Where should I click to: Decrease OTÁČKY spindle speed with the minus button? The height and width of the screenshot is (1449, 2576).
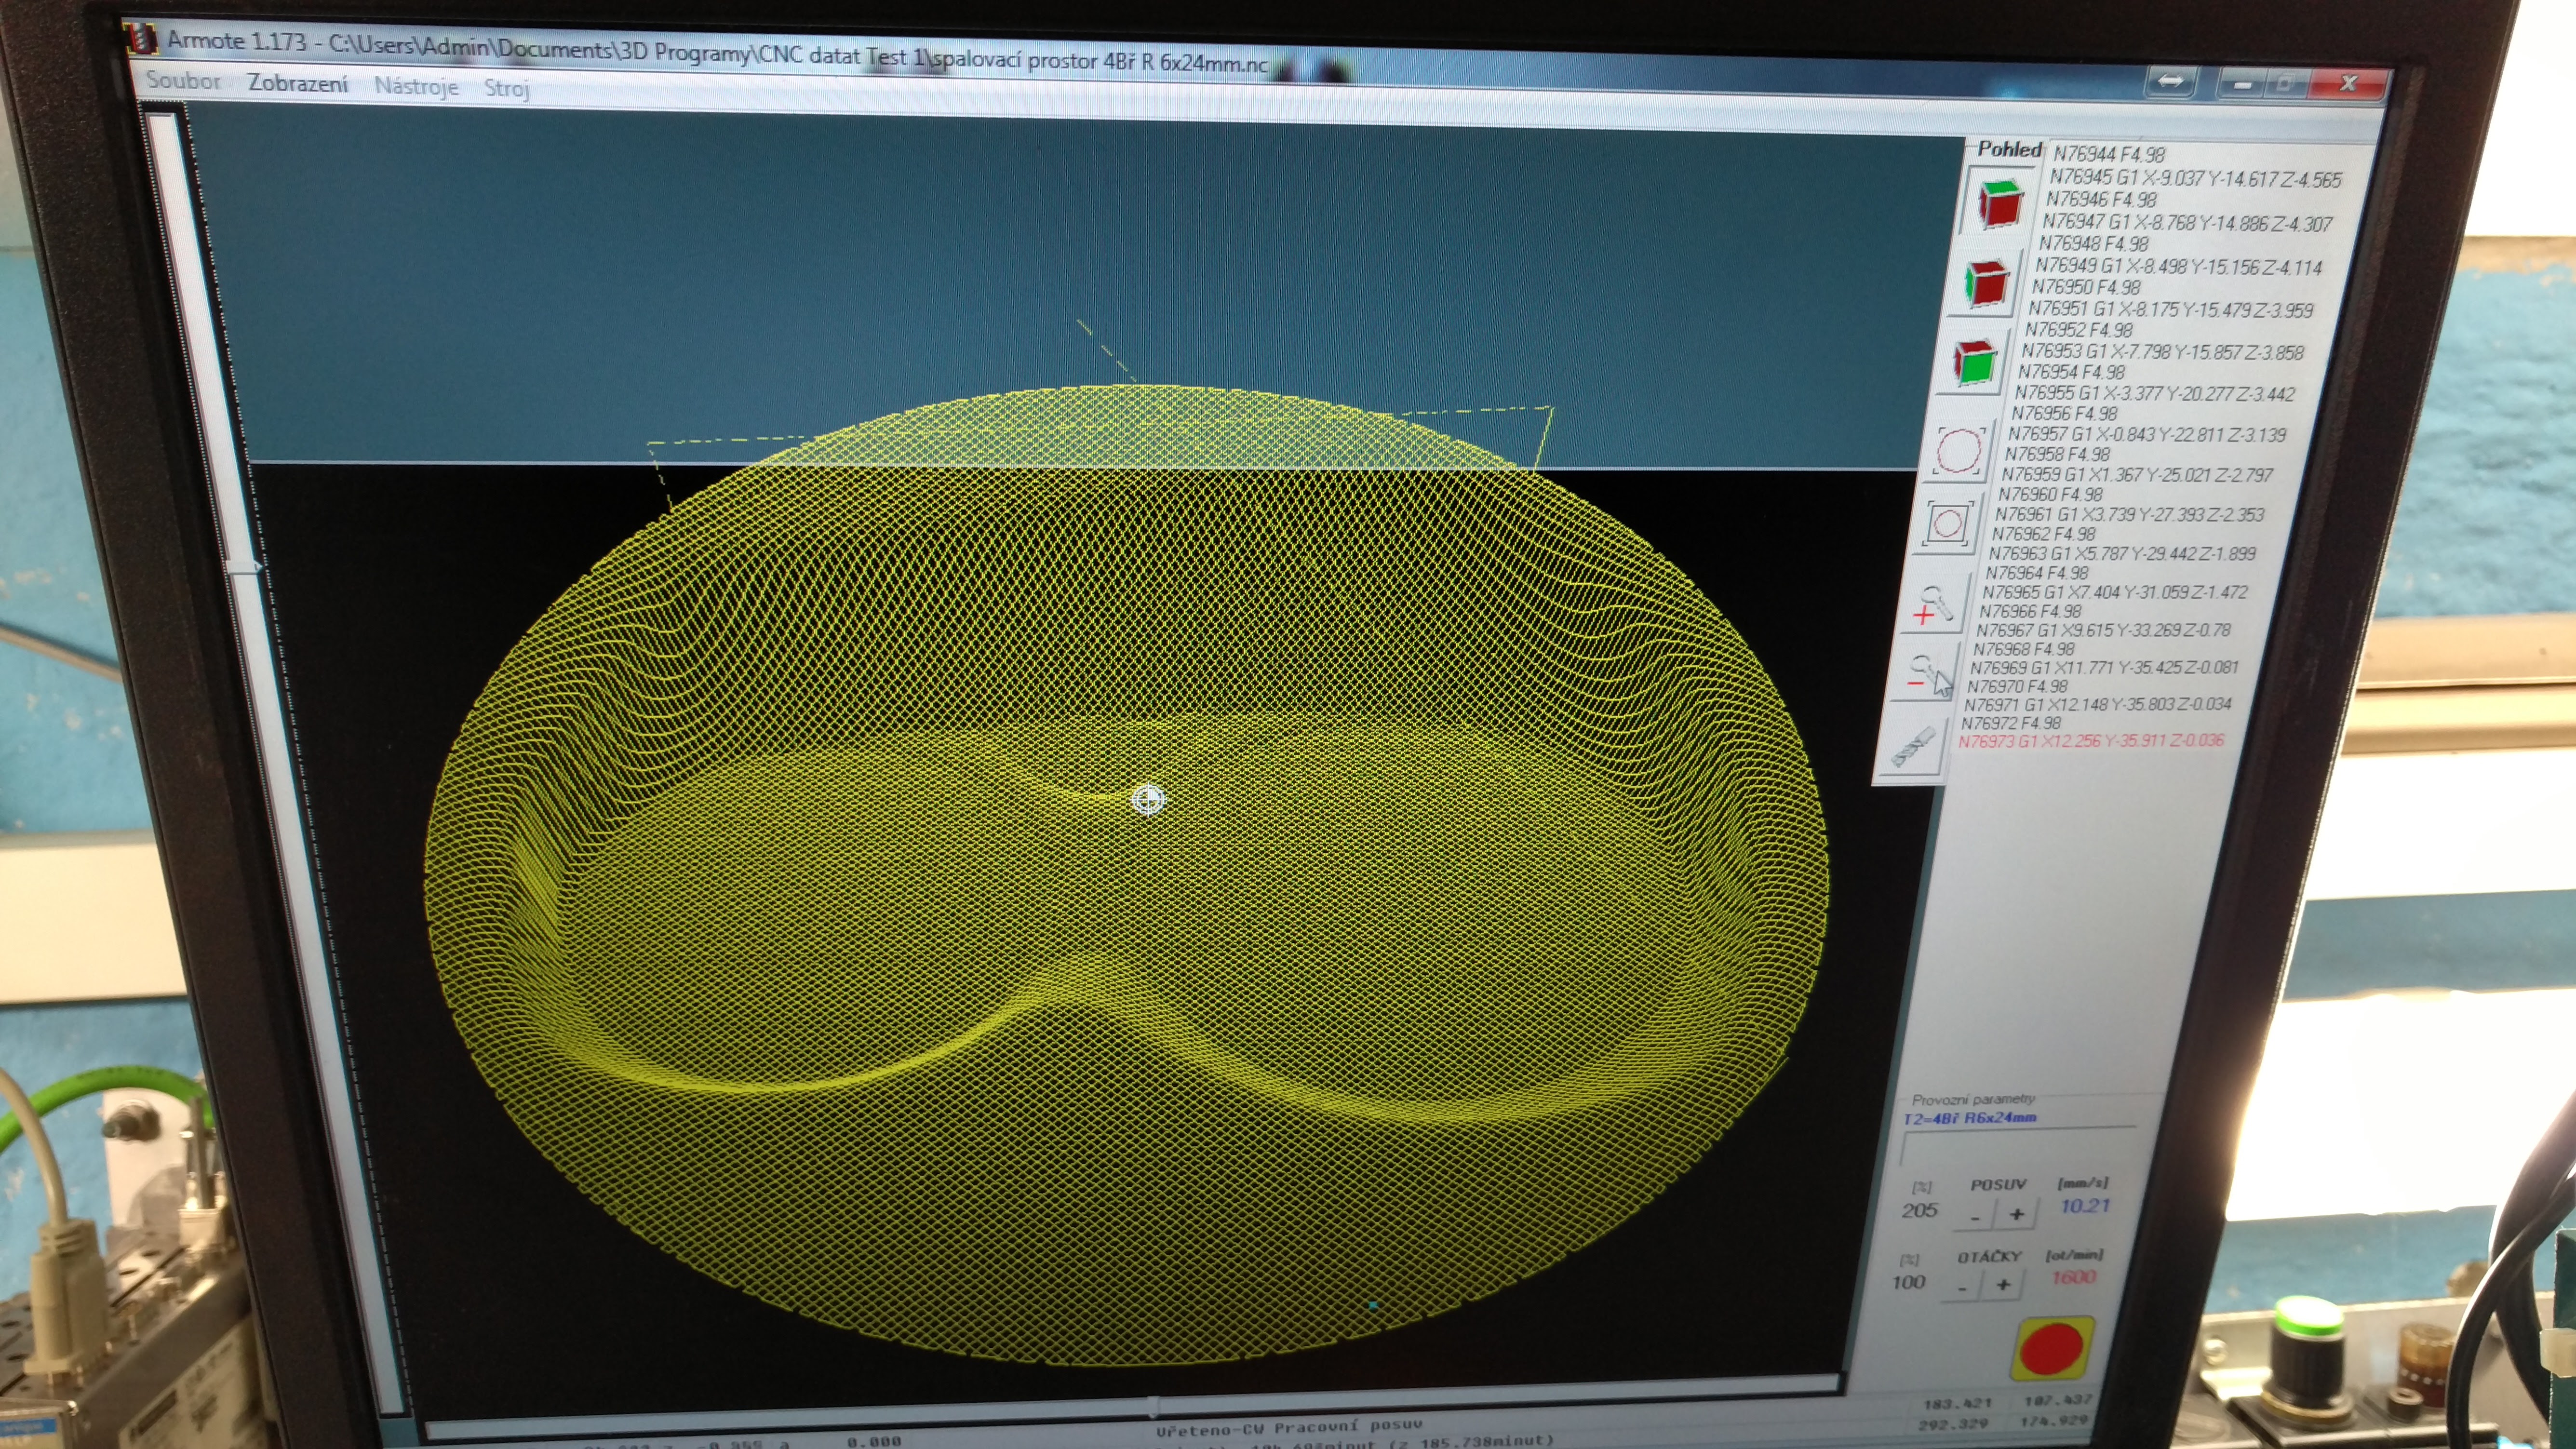[x=1962, y=1287]
